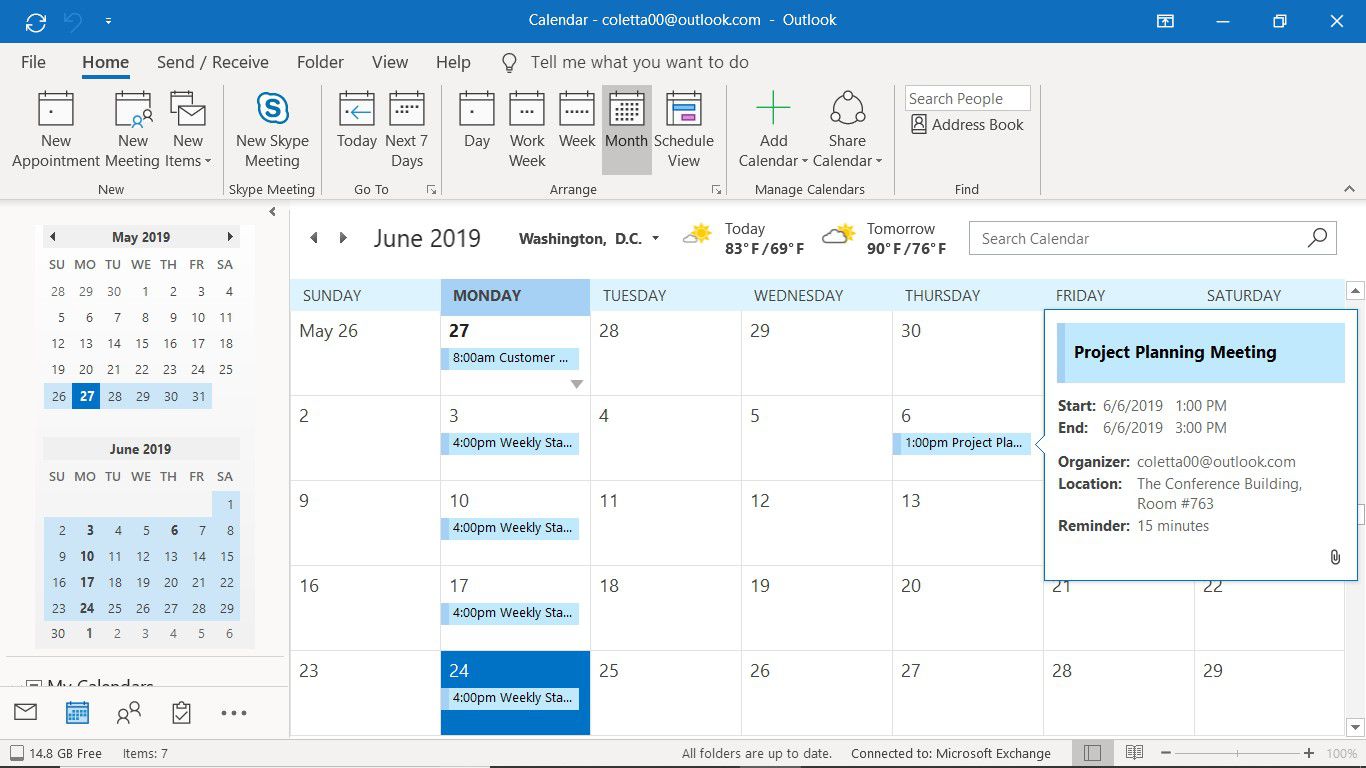Collapse the folder pane

click(x=272, y=211)
